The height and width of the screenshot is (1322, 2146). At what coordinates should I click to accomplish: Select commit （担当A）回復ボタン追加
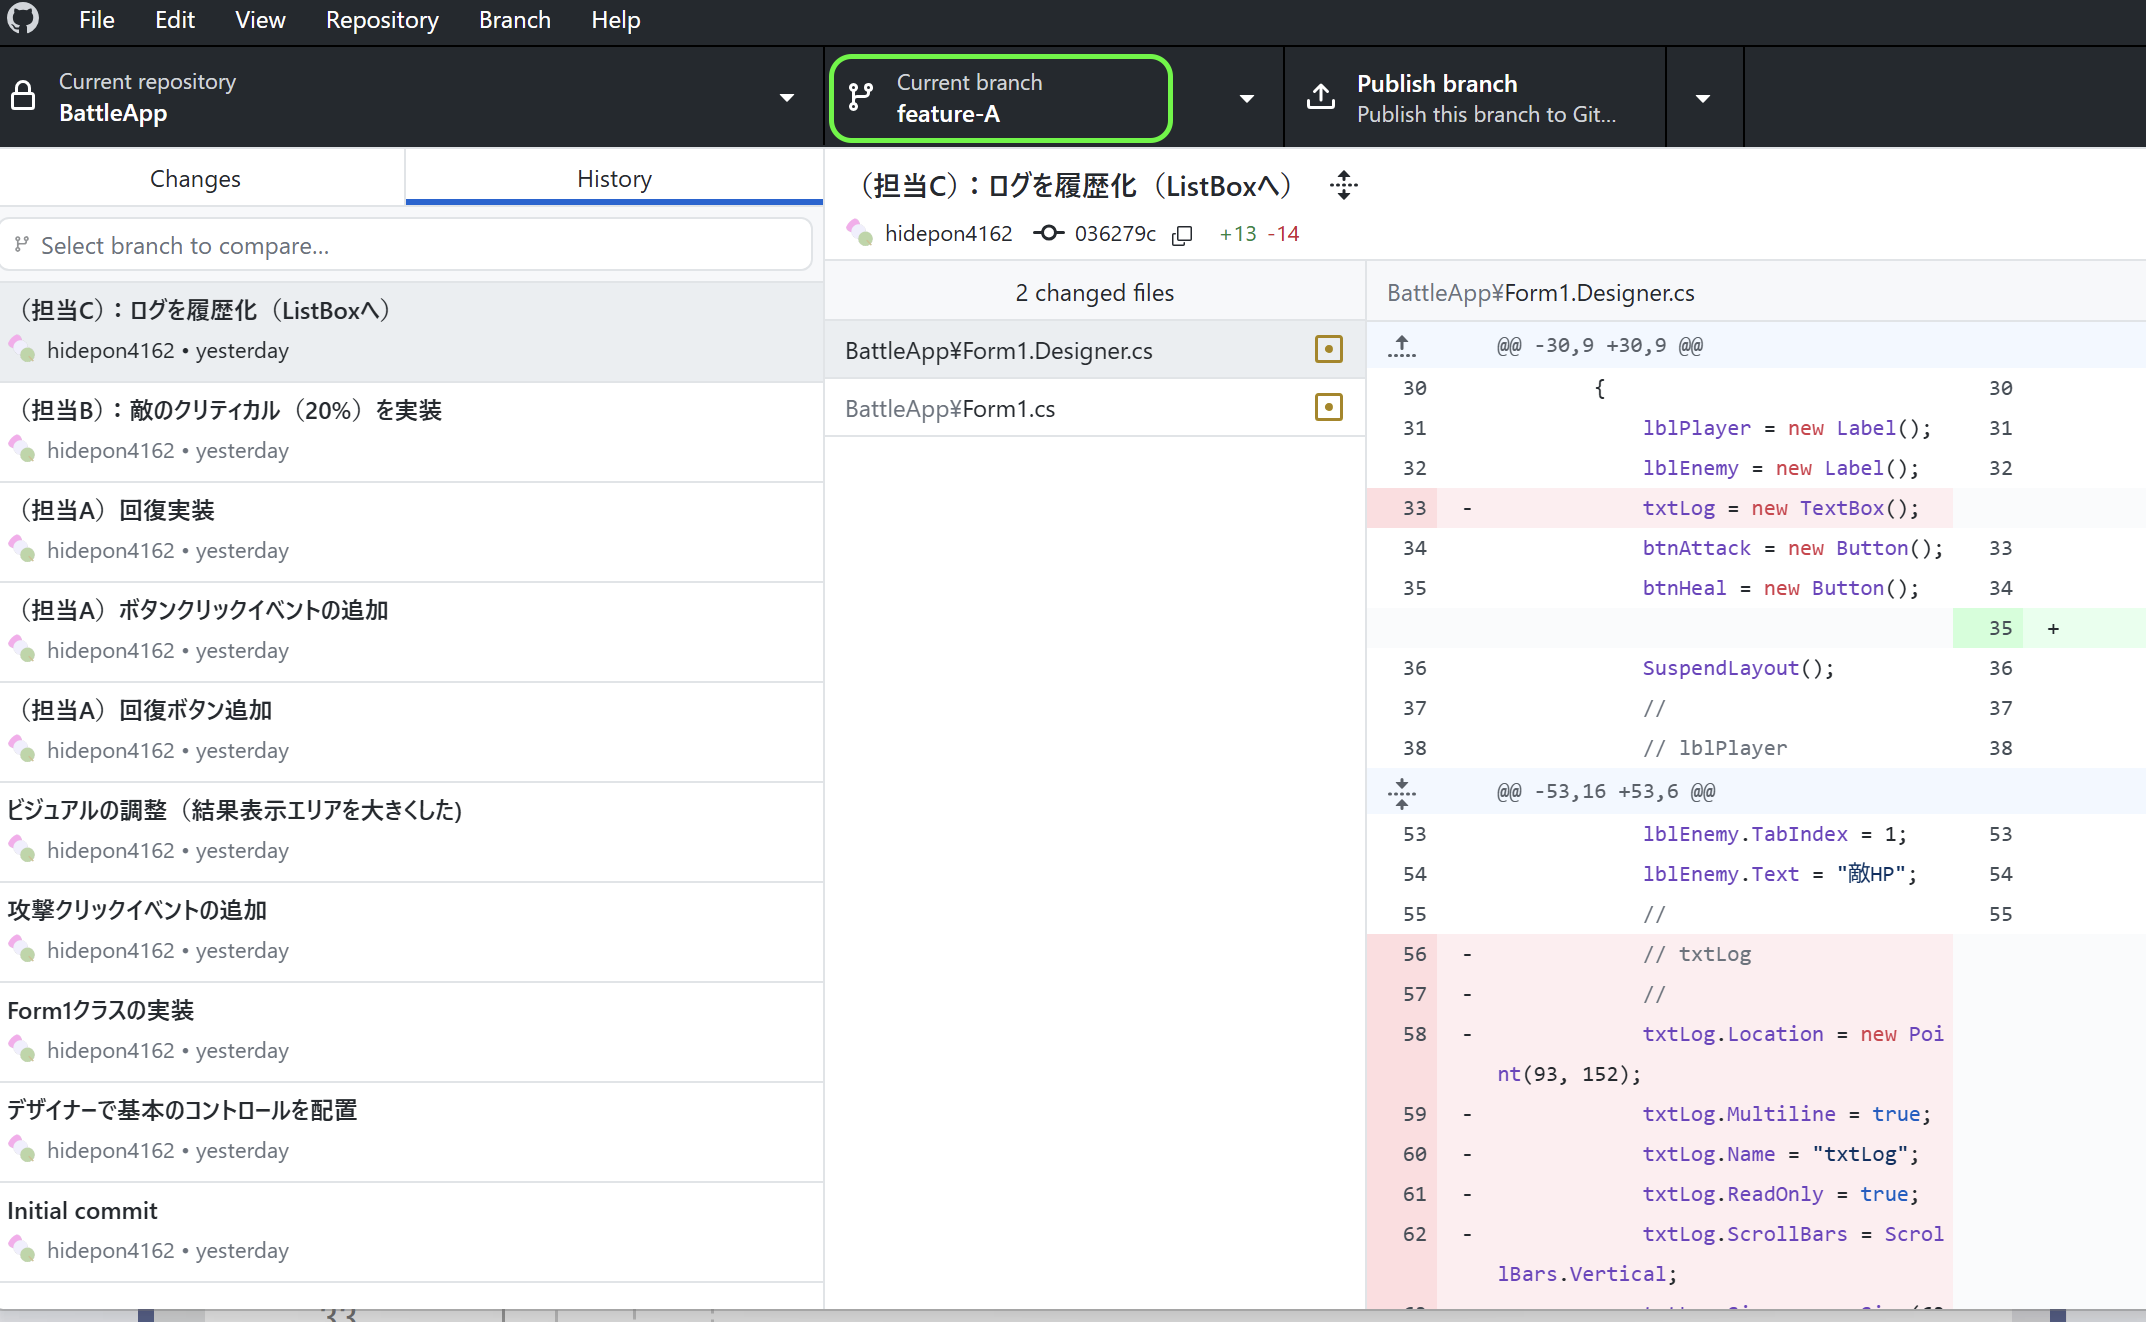point(411,732)
